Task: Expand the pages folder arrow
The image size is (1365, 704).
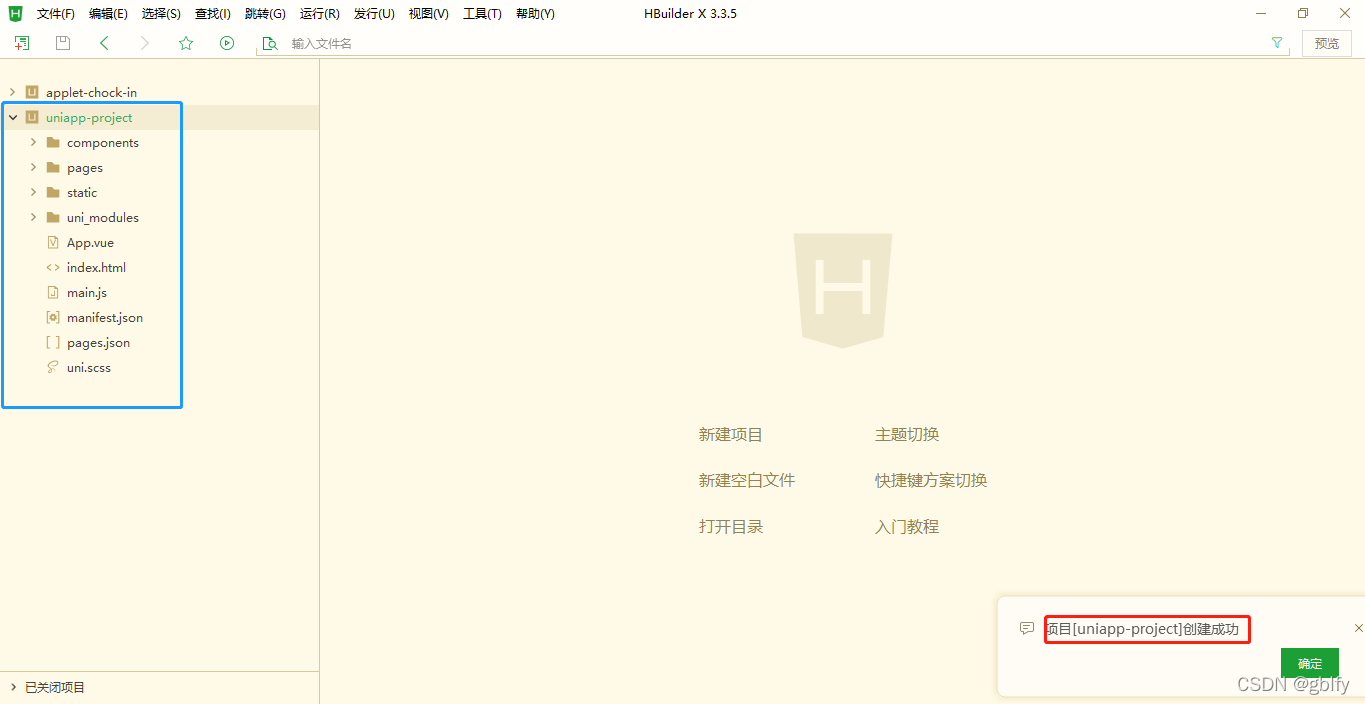Action: (x=33, y=167)
